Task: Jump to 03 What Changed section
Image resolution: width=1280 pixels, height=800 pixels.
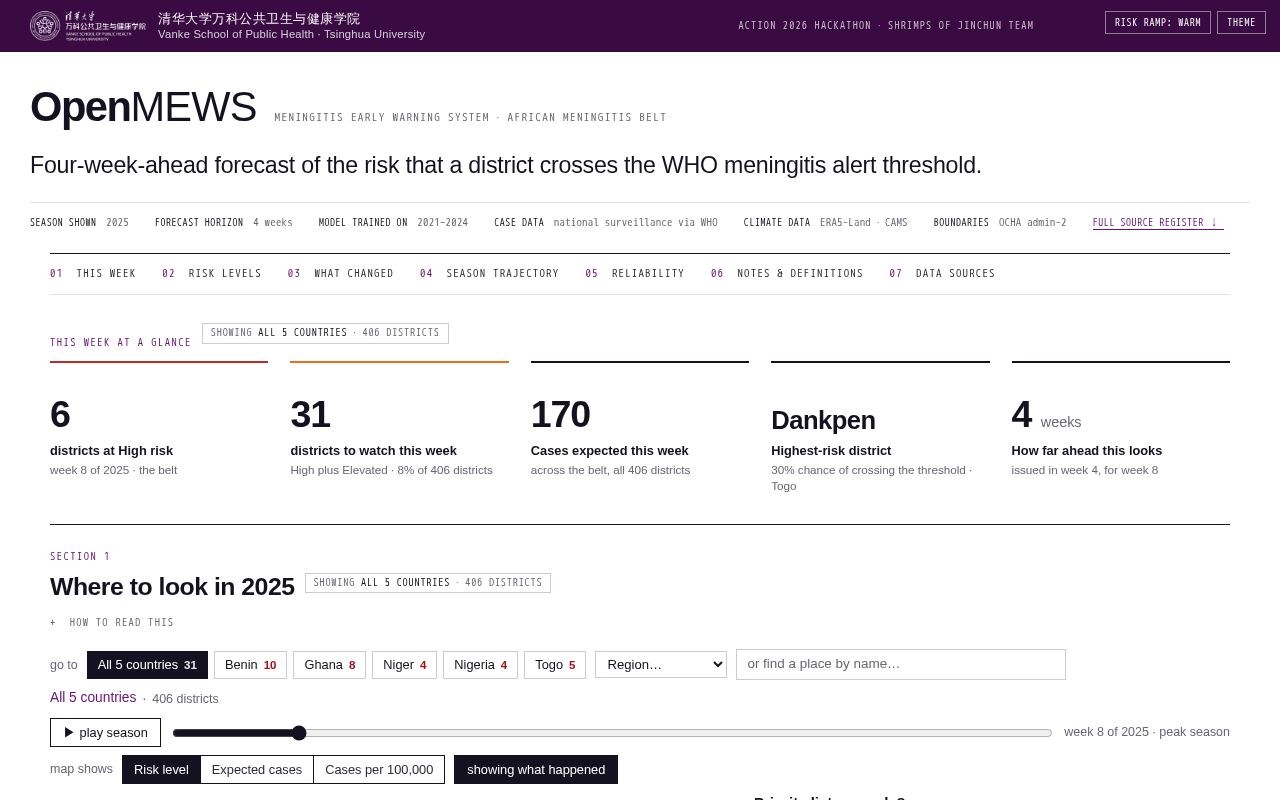Action: tap(341, 274)
